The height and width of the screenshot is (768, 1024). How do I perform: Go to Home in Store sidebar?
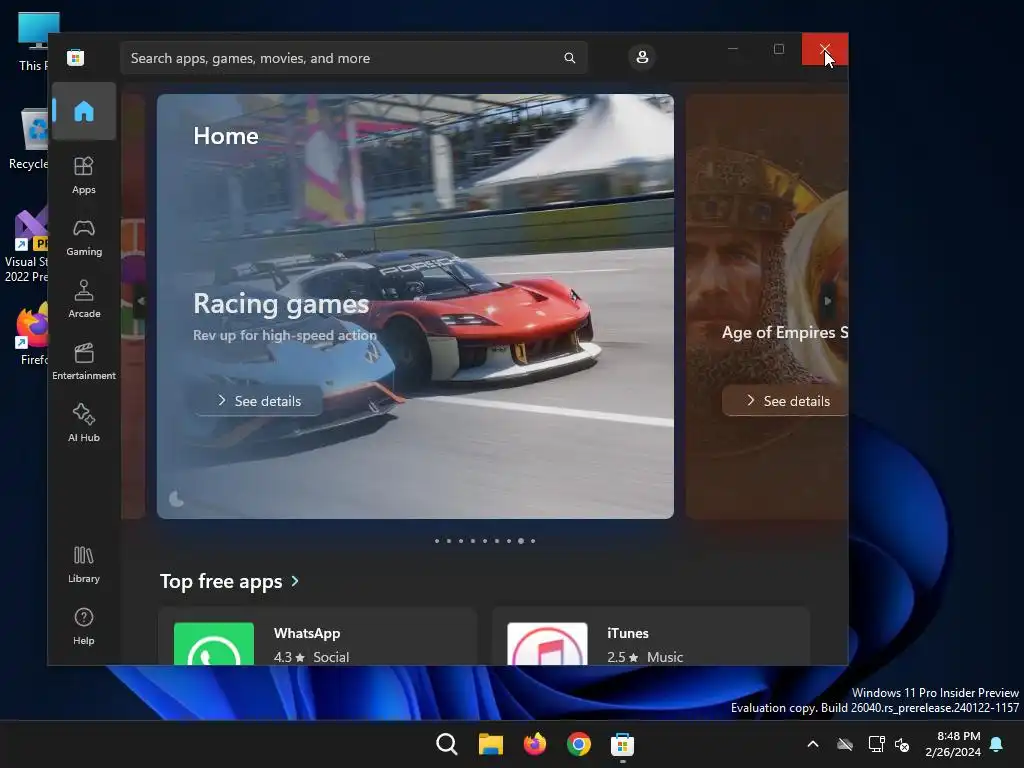(x=84, y=111)
